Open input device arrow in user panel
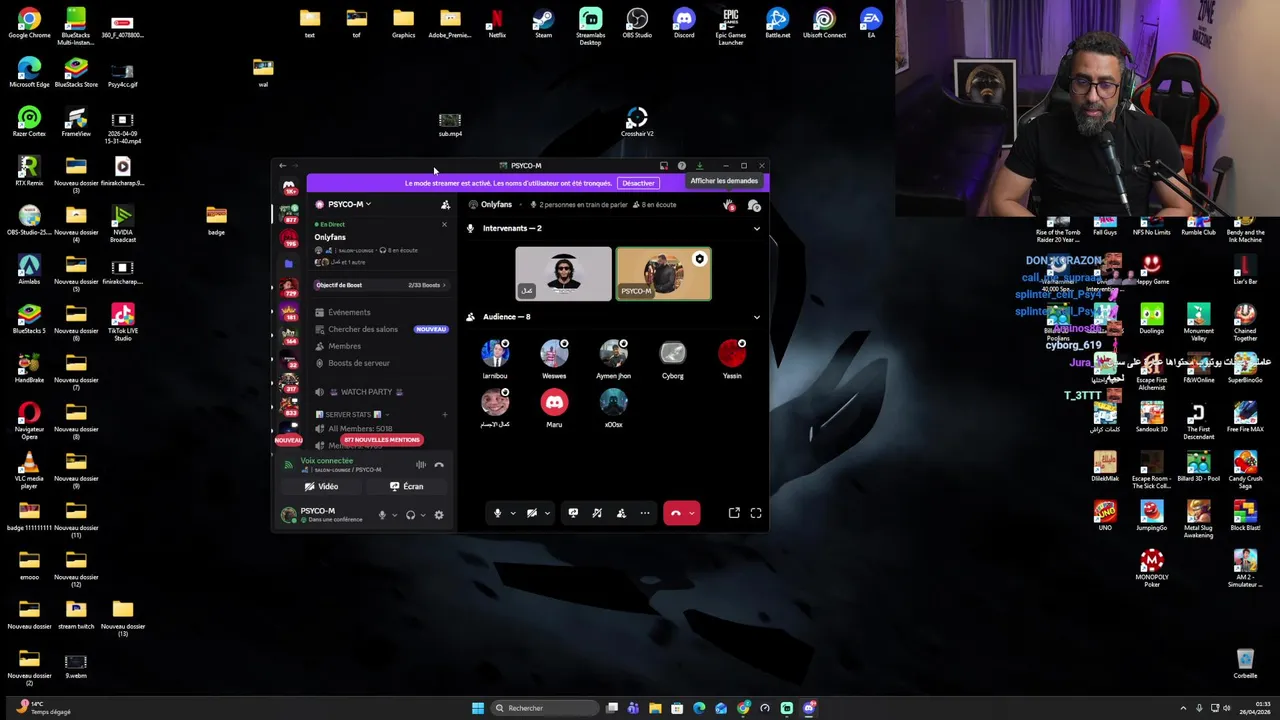This screenshot has height=720, width=1280. 394,515
